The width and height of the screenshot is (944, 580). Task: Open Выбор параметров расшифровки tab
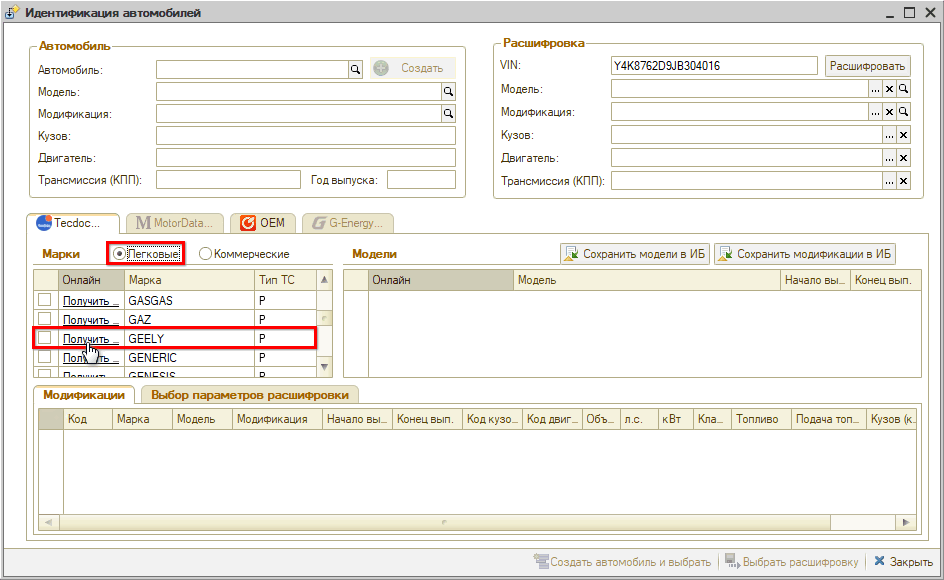coord(250,395)
